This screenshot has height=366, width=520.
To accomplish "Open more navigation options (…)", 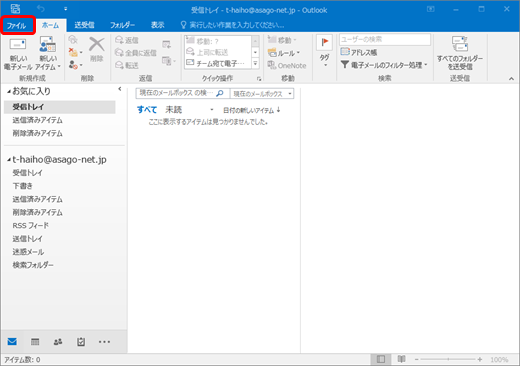I will [x=104, y=342].
